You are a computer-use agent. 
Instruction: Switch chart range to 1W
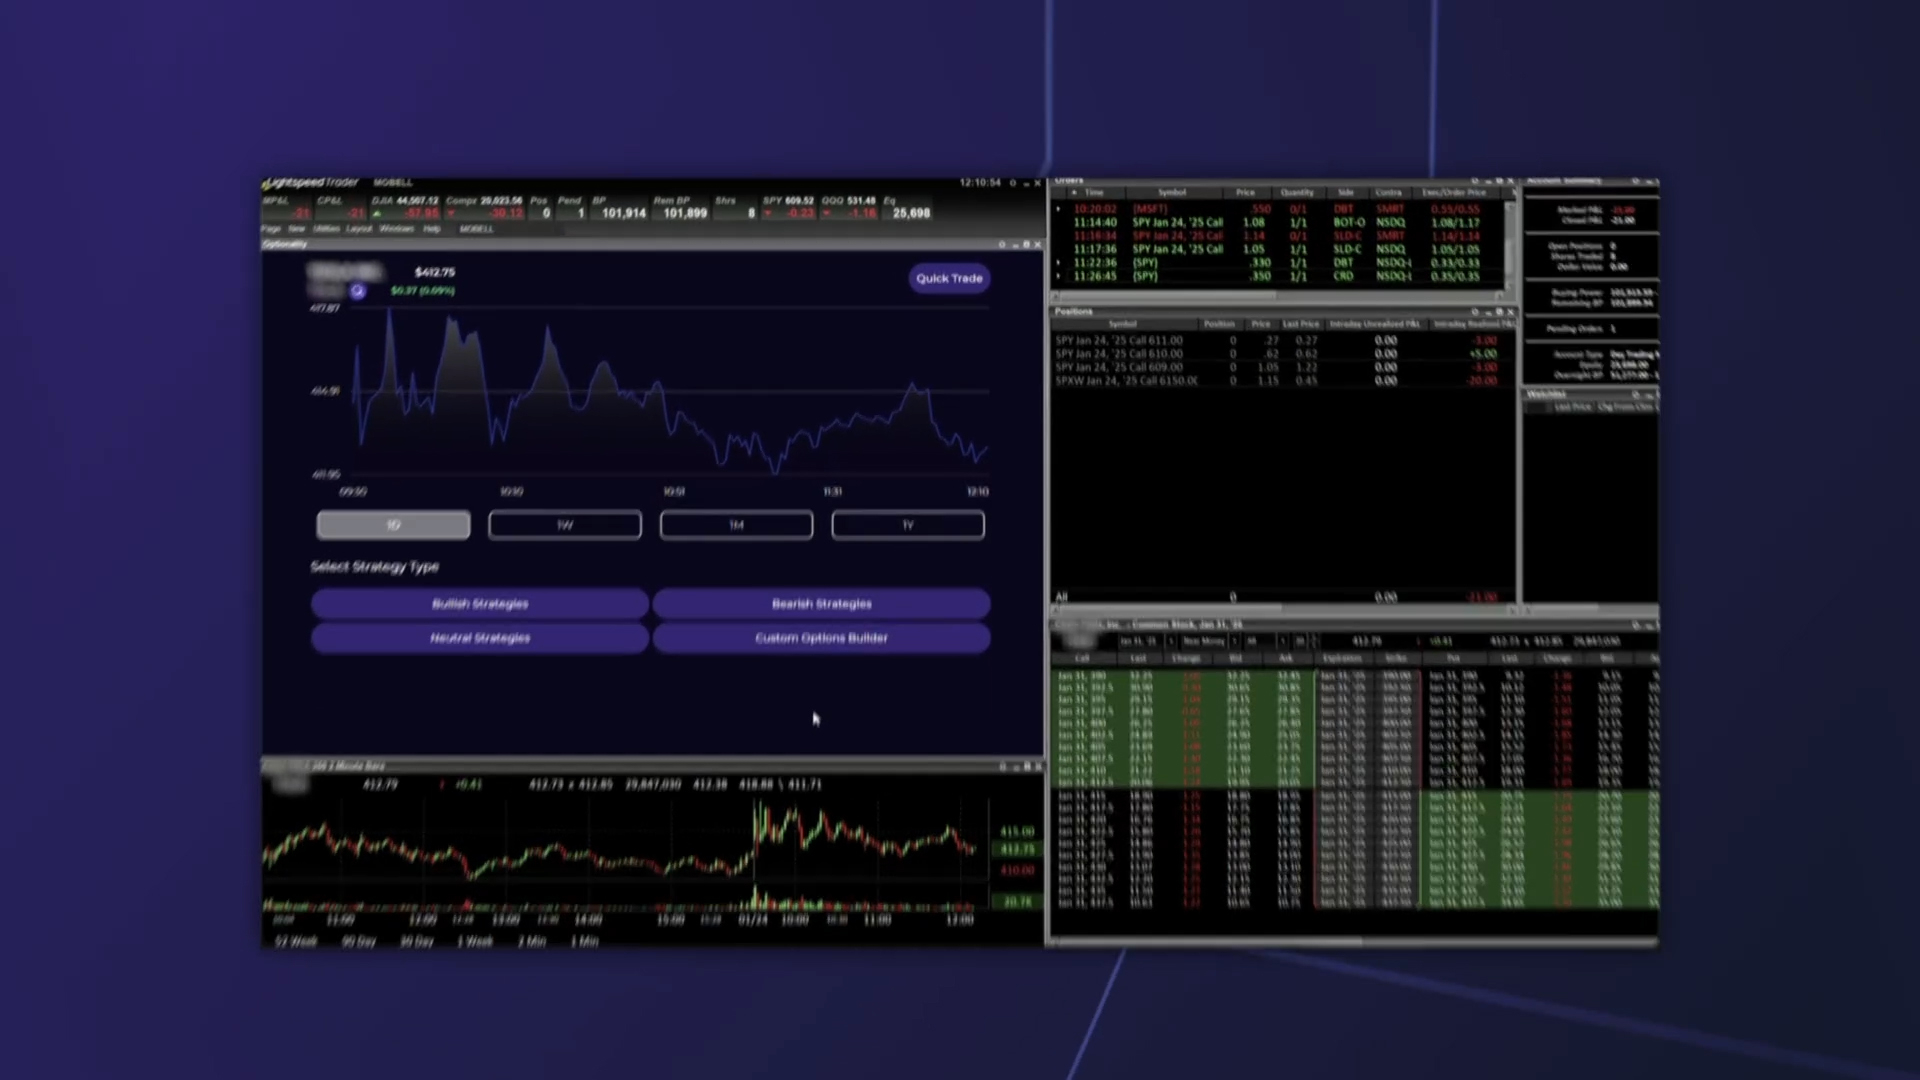coord(565,525)
